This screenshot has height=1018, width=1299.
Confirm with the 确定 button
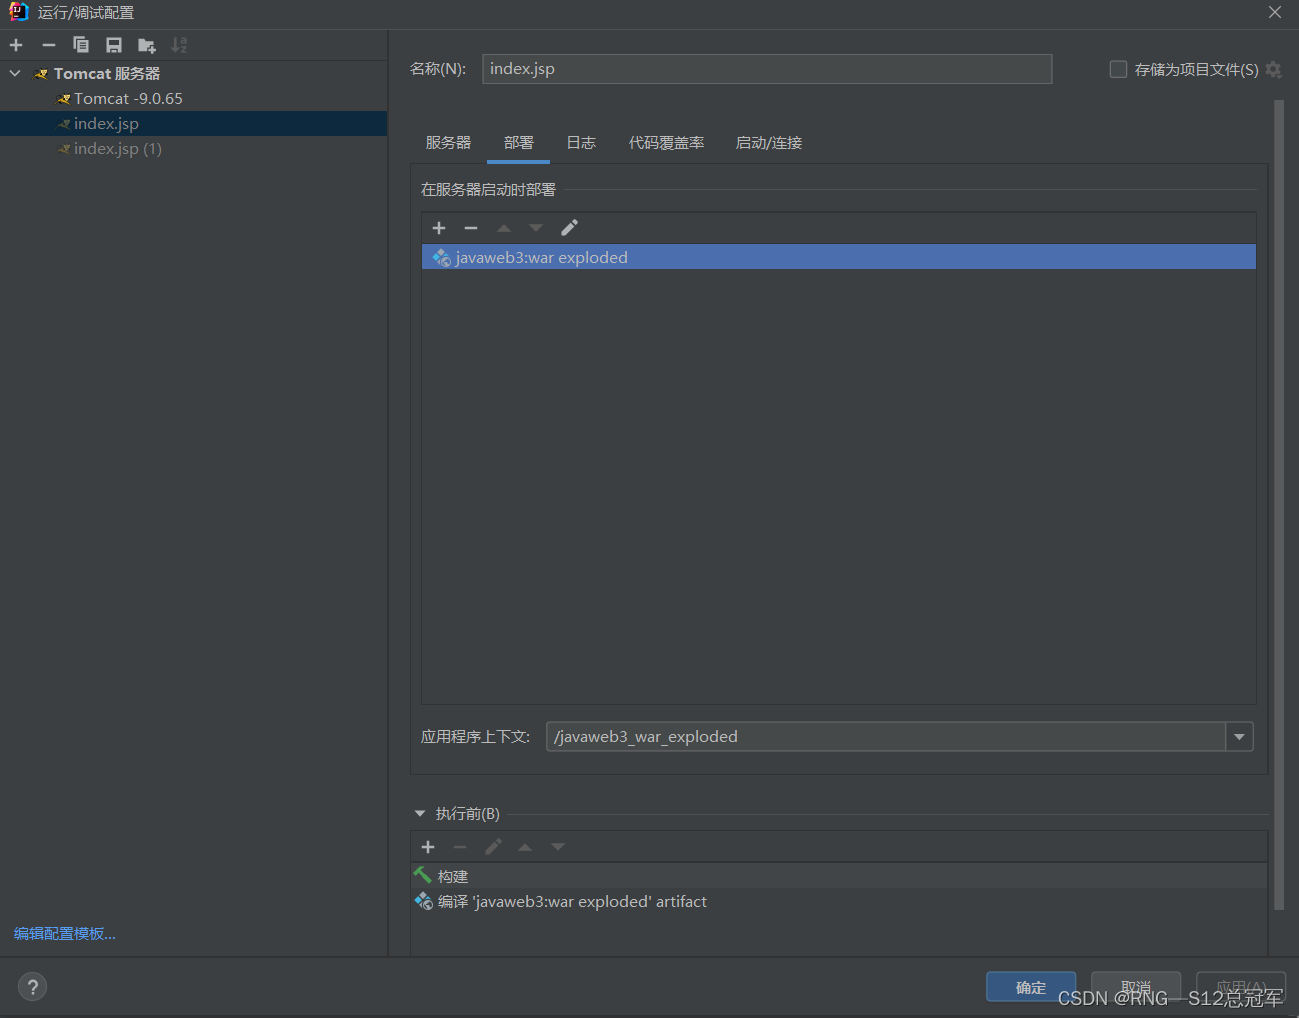click(1031, 987)
